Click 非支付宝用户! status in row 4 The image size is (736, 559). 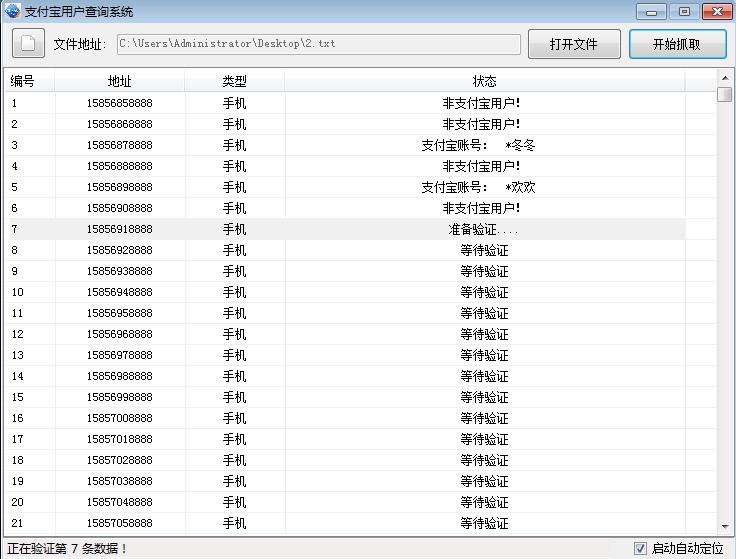(481, 166)
